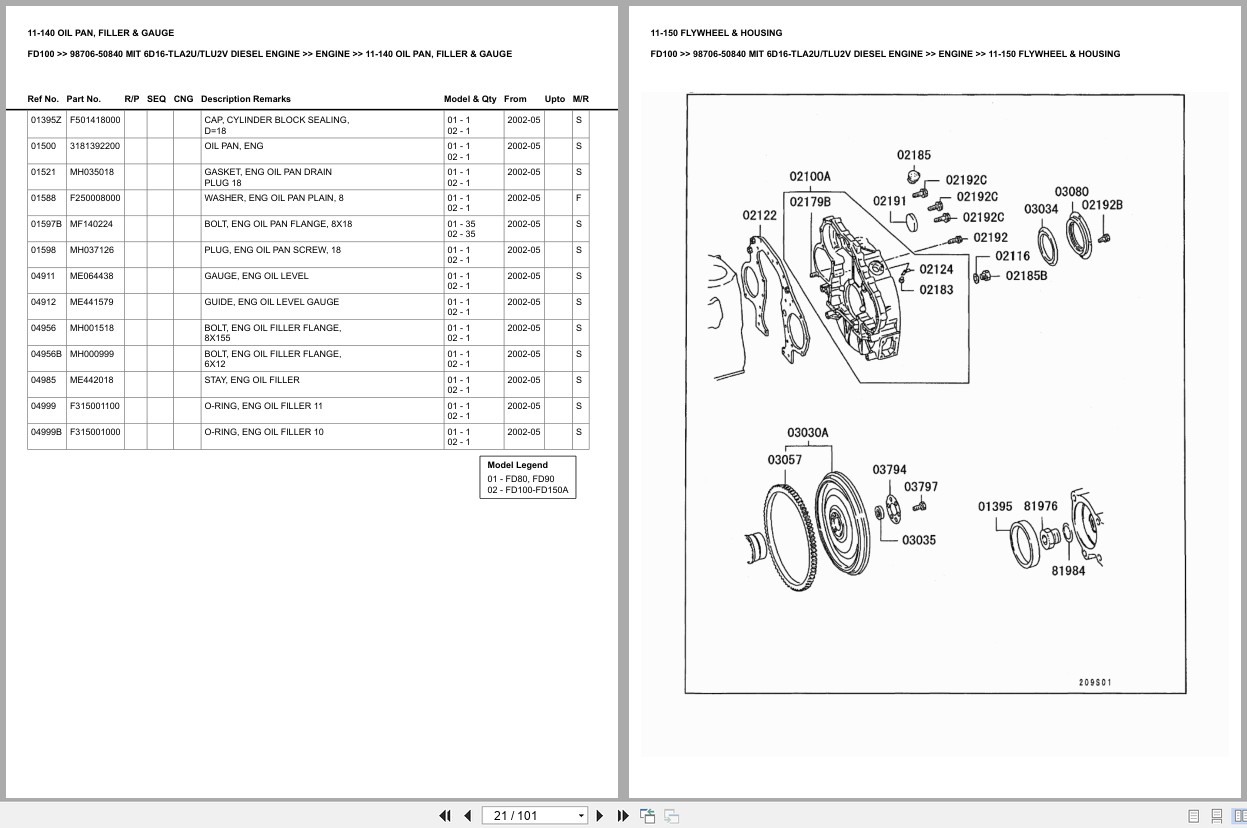Select part number MH035018
This screenshot has width=1247, height=828.
tap(92, 172)
